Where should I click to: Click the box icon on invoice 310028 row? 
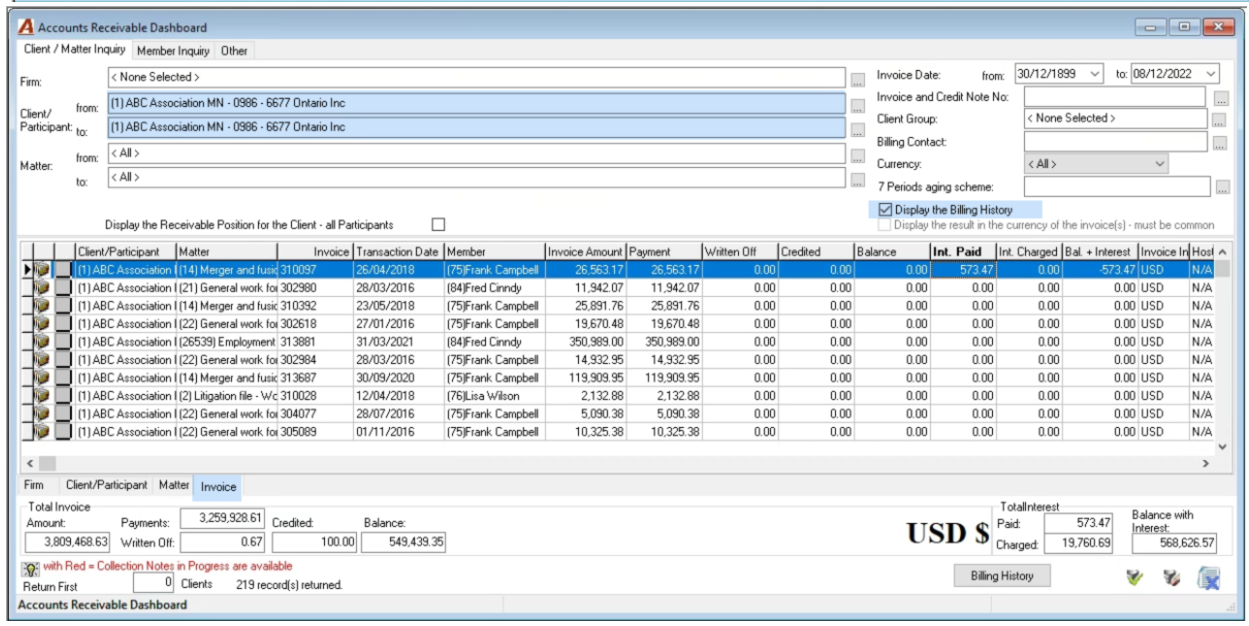[x=42, y=396]
